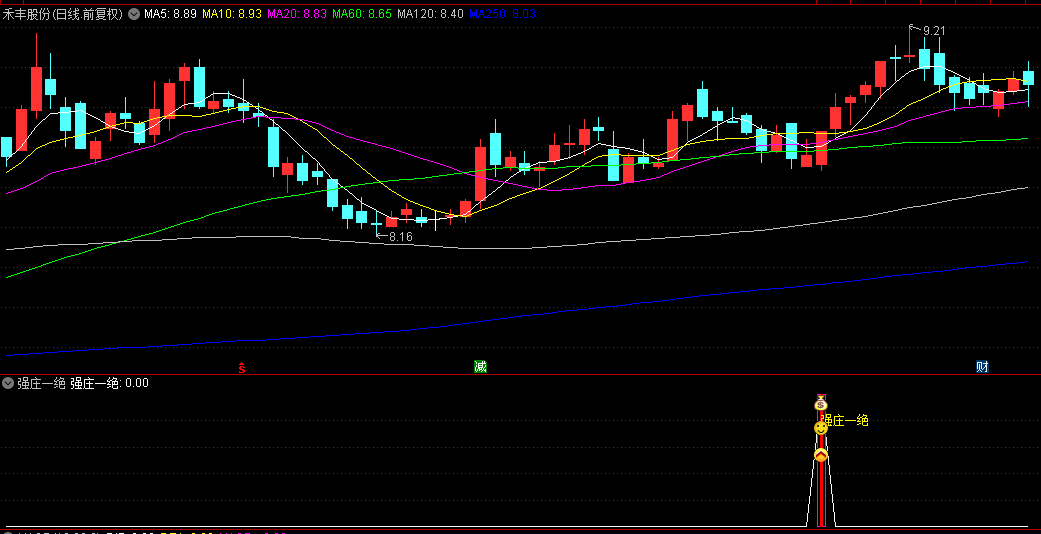Image resolution: width=1041 pixels, height=534 pixels.
Task: Click the 8.16 low price label
Action: [400, 236]
